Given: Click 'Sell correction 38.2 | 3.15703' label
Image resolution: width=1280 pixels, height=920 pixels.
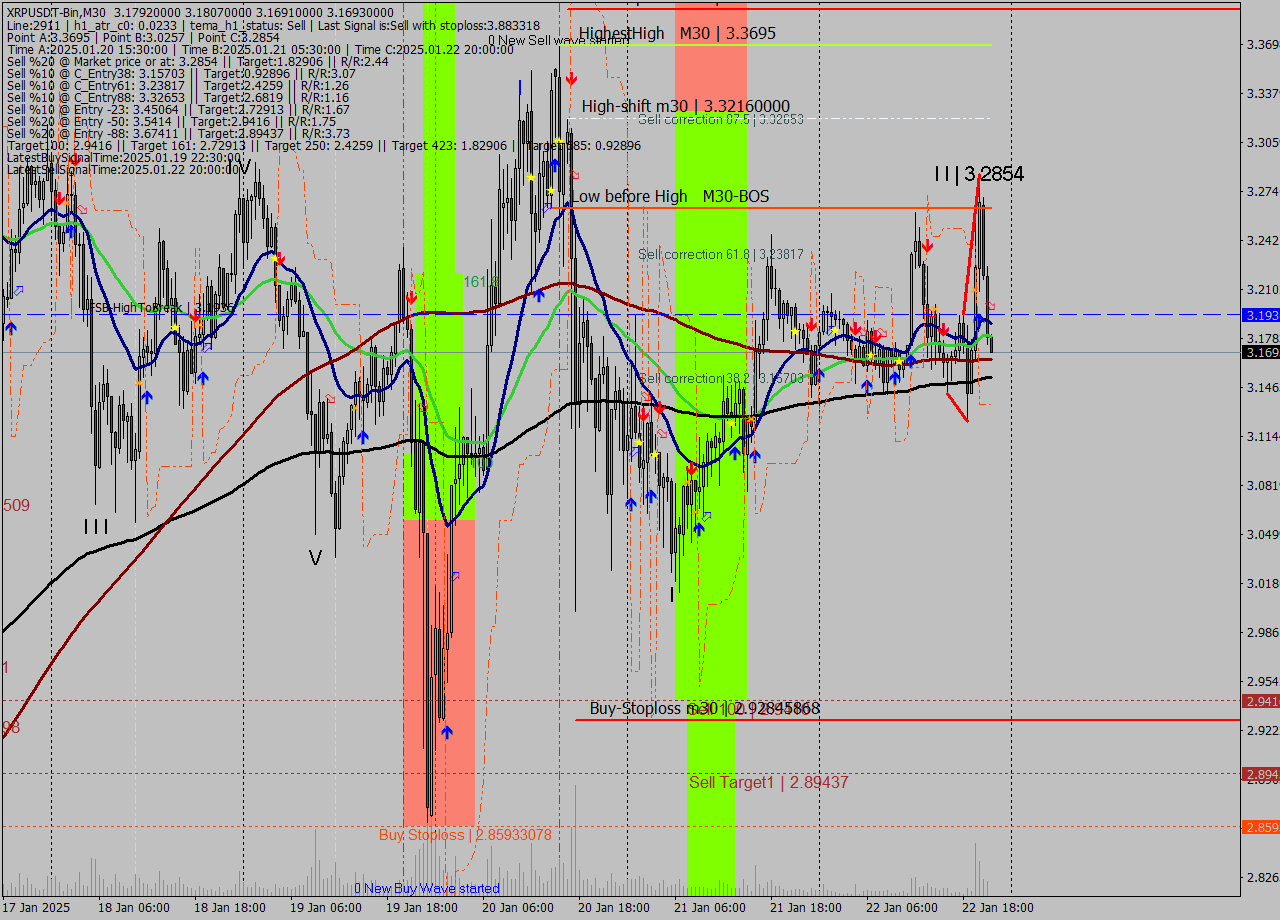Looking at the screenshot, I should 721,379.
